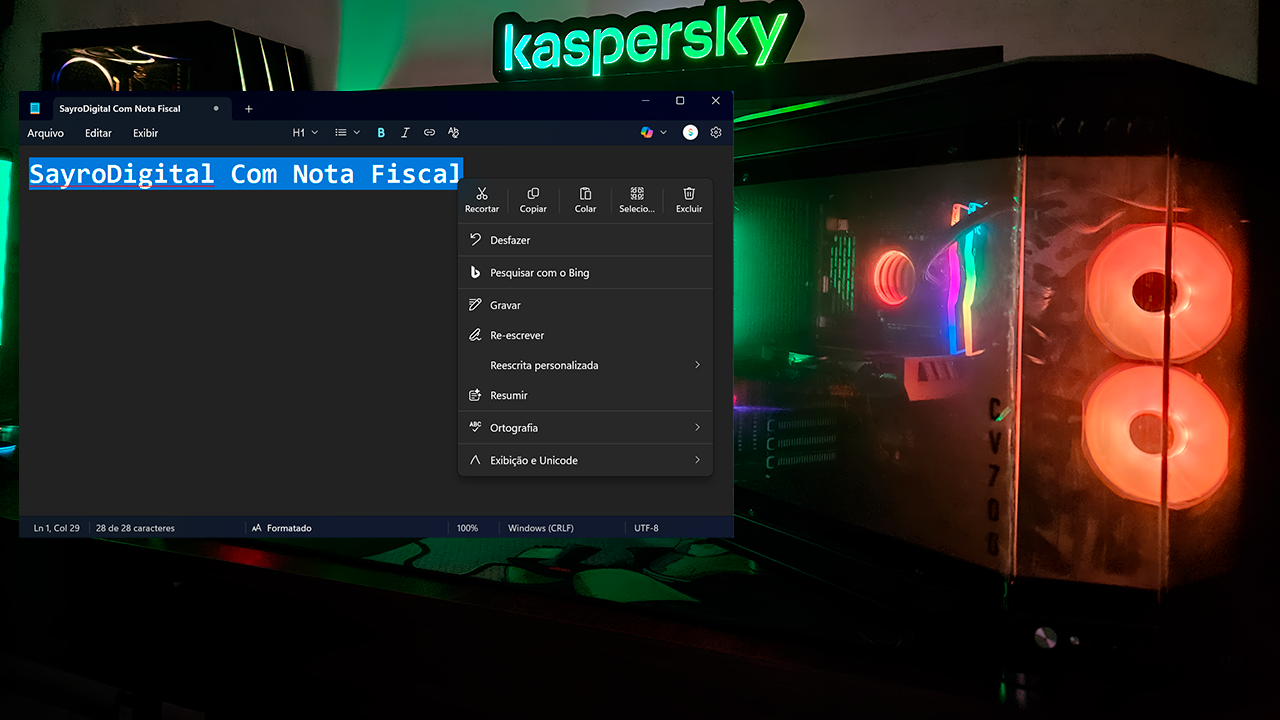Click the user account avatar icon
Viewport: 1280px width, 720px height.
tap(690, 133)
